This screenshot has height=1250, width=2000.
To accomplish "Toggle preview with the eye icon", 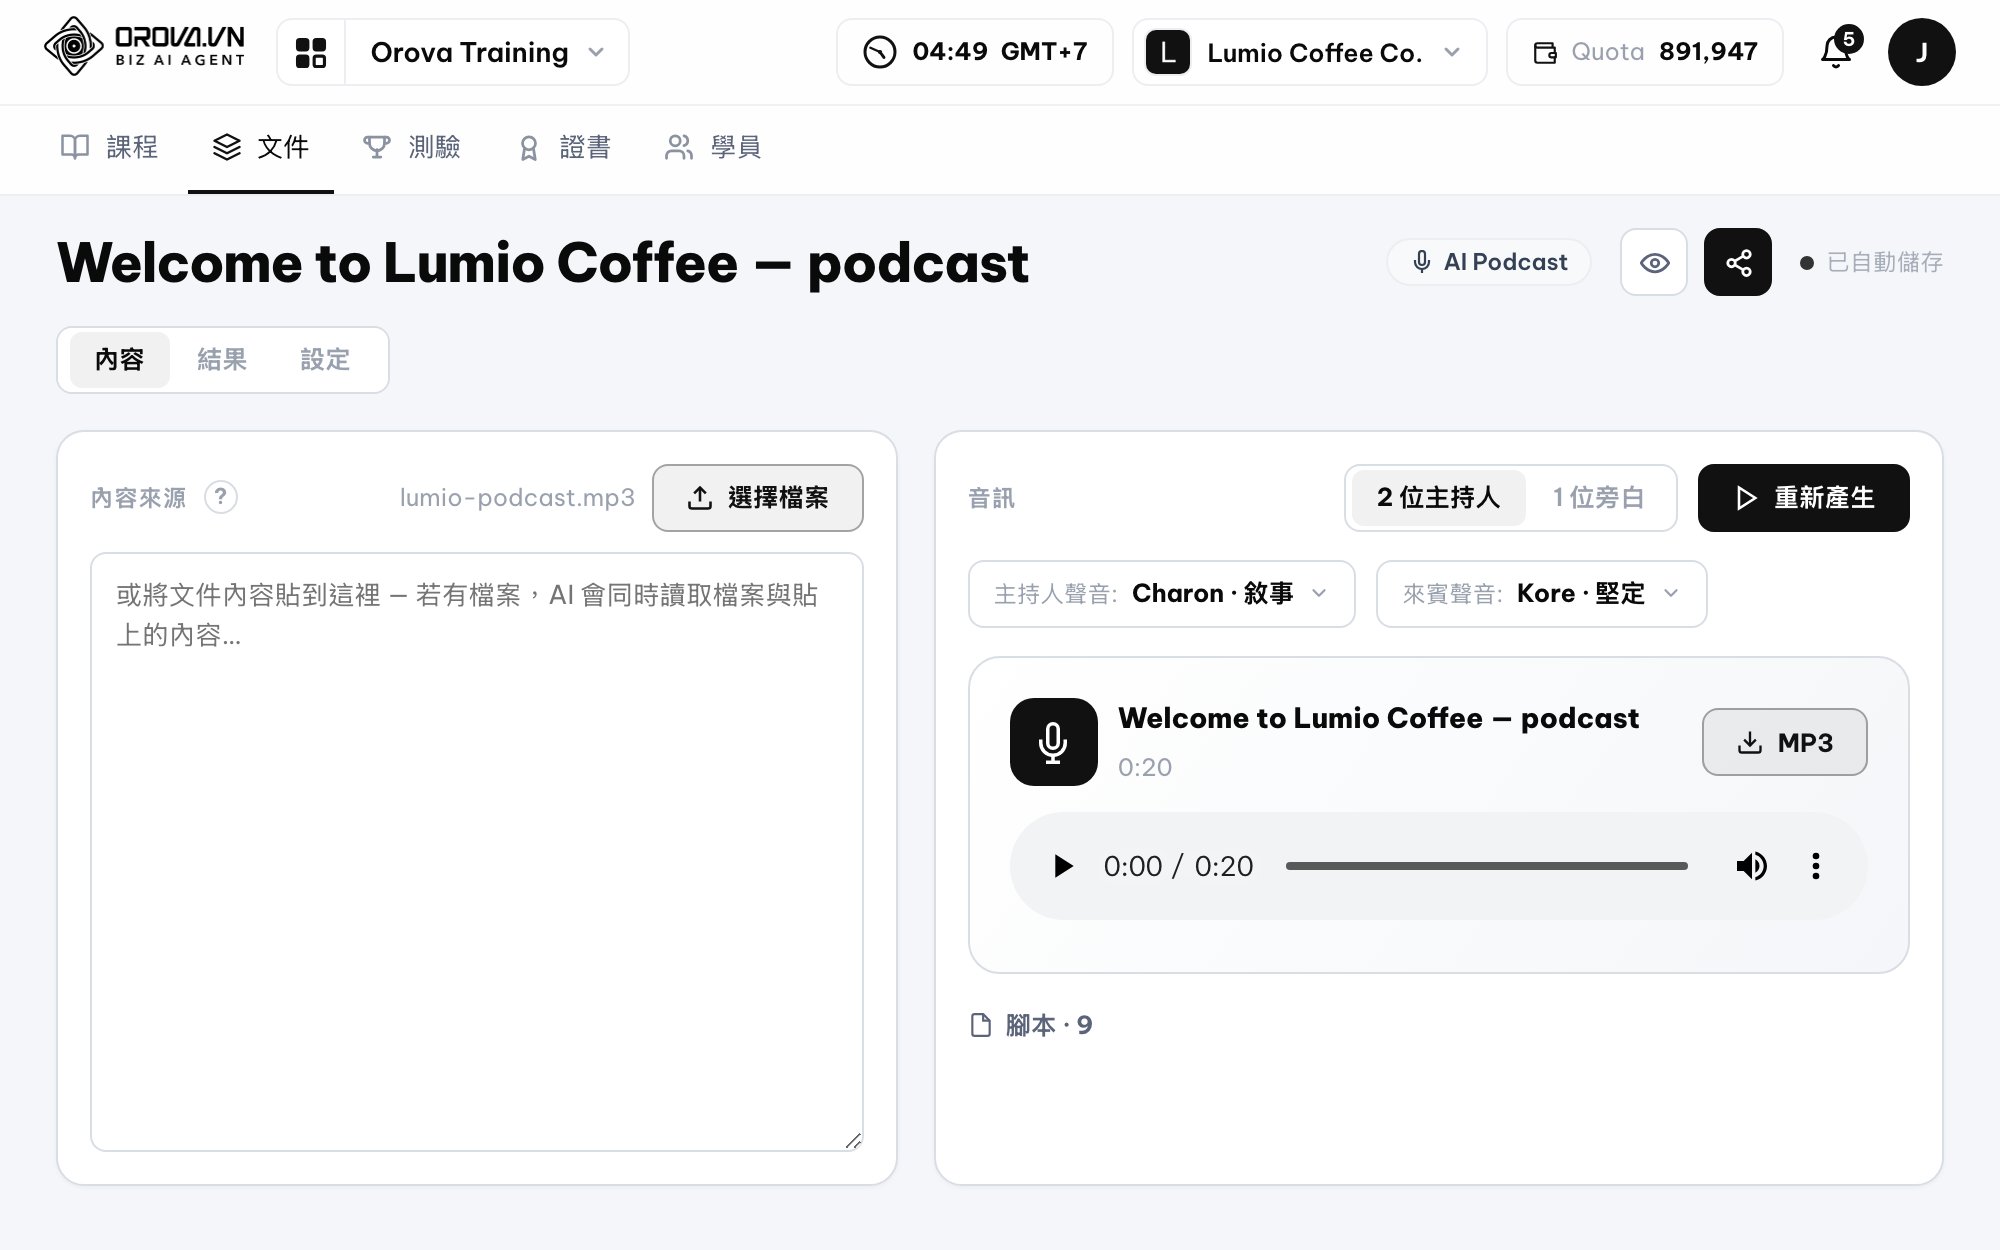I will point(1654,262).
